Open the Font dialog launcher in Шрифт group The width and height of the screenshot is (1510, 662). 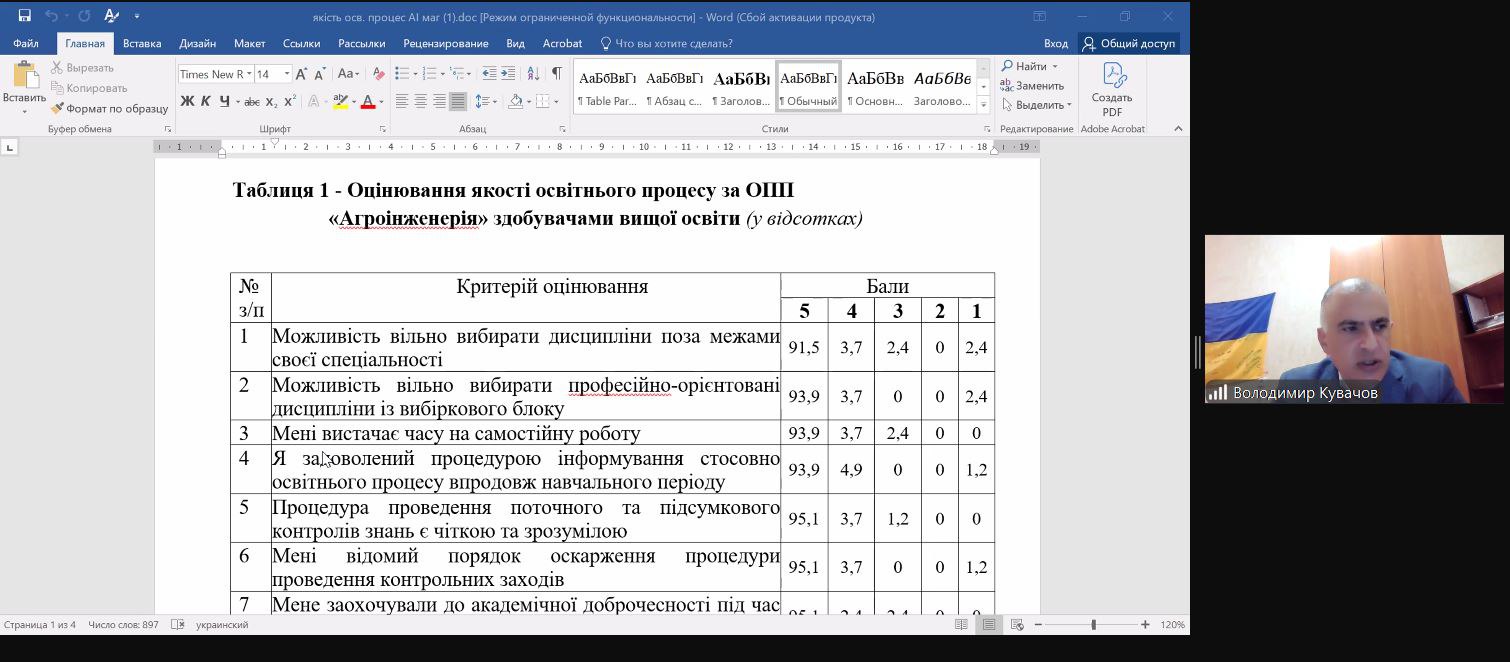pos(383,129)
